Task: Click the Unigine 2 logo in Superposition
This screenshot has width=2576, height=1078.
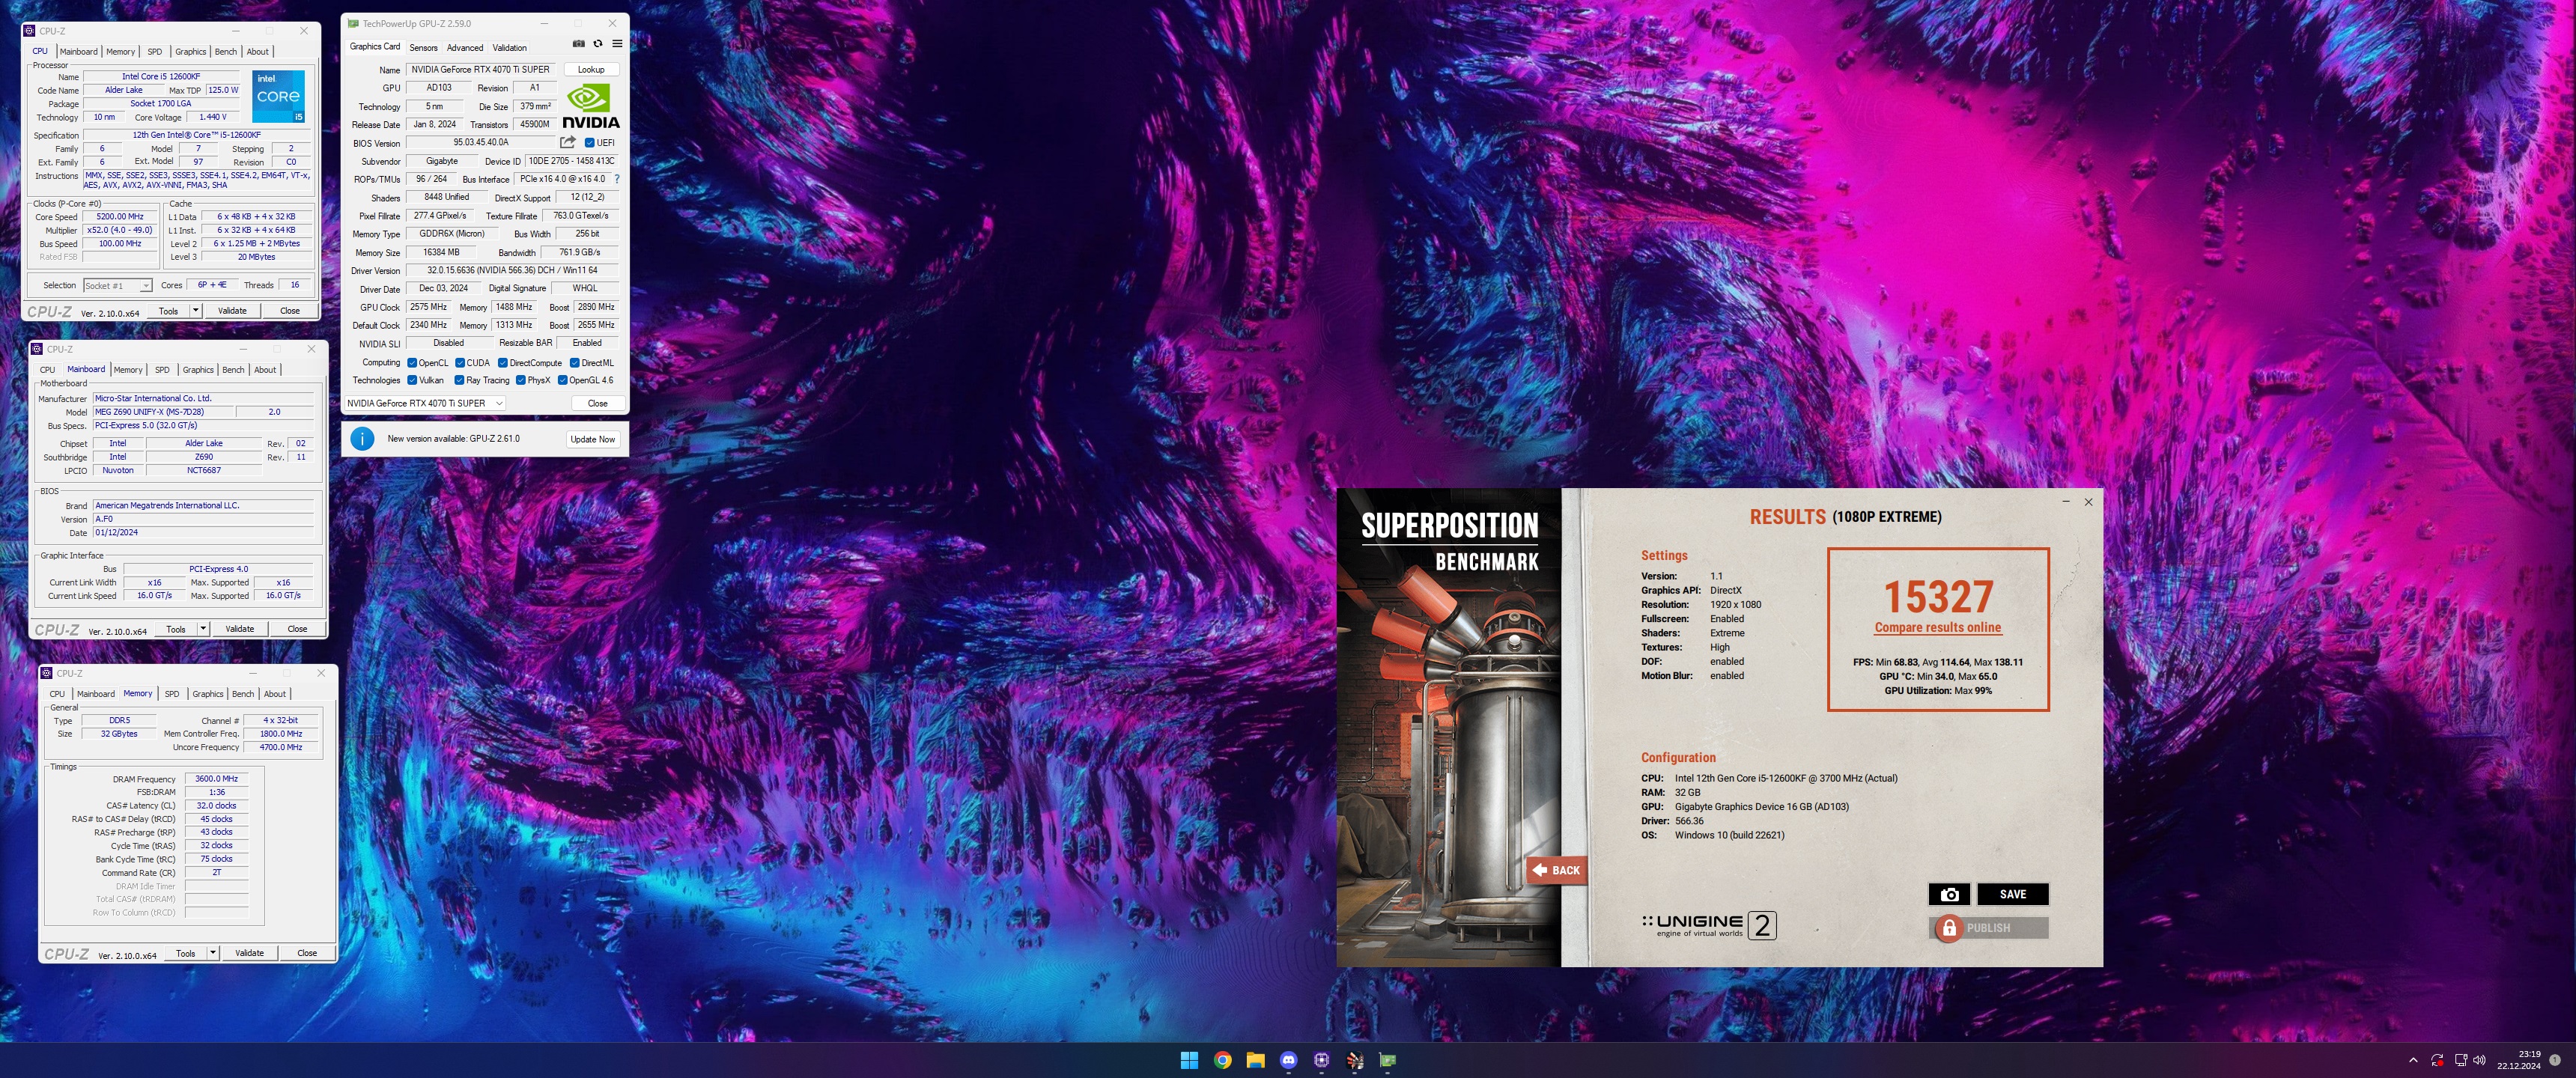Action: (x=1709, y=925)
